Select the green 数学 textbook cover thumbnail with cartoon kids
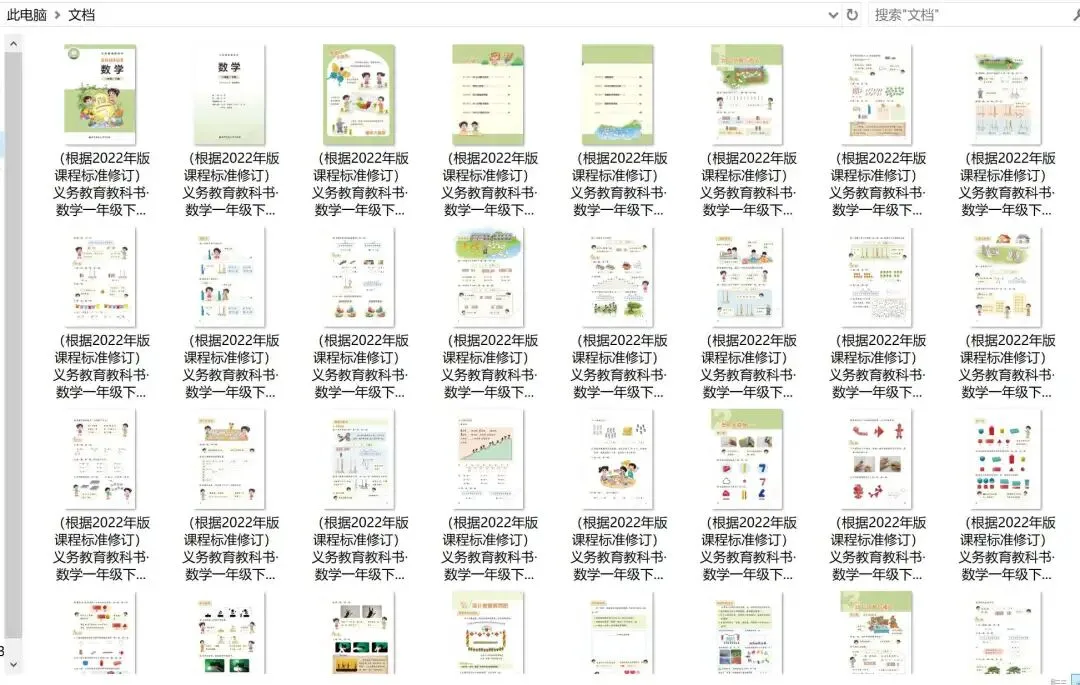 coord(100,94)
